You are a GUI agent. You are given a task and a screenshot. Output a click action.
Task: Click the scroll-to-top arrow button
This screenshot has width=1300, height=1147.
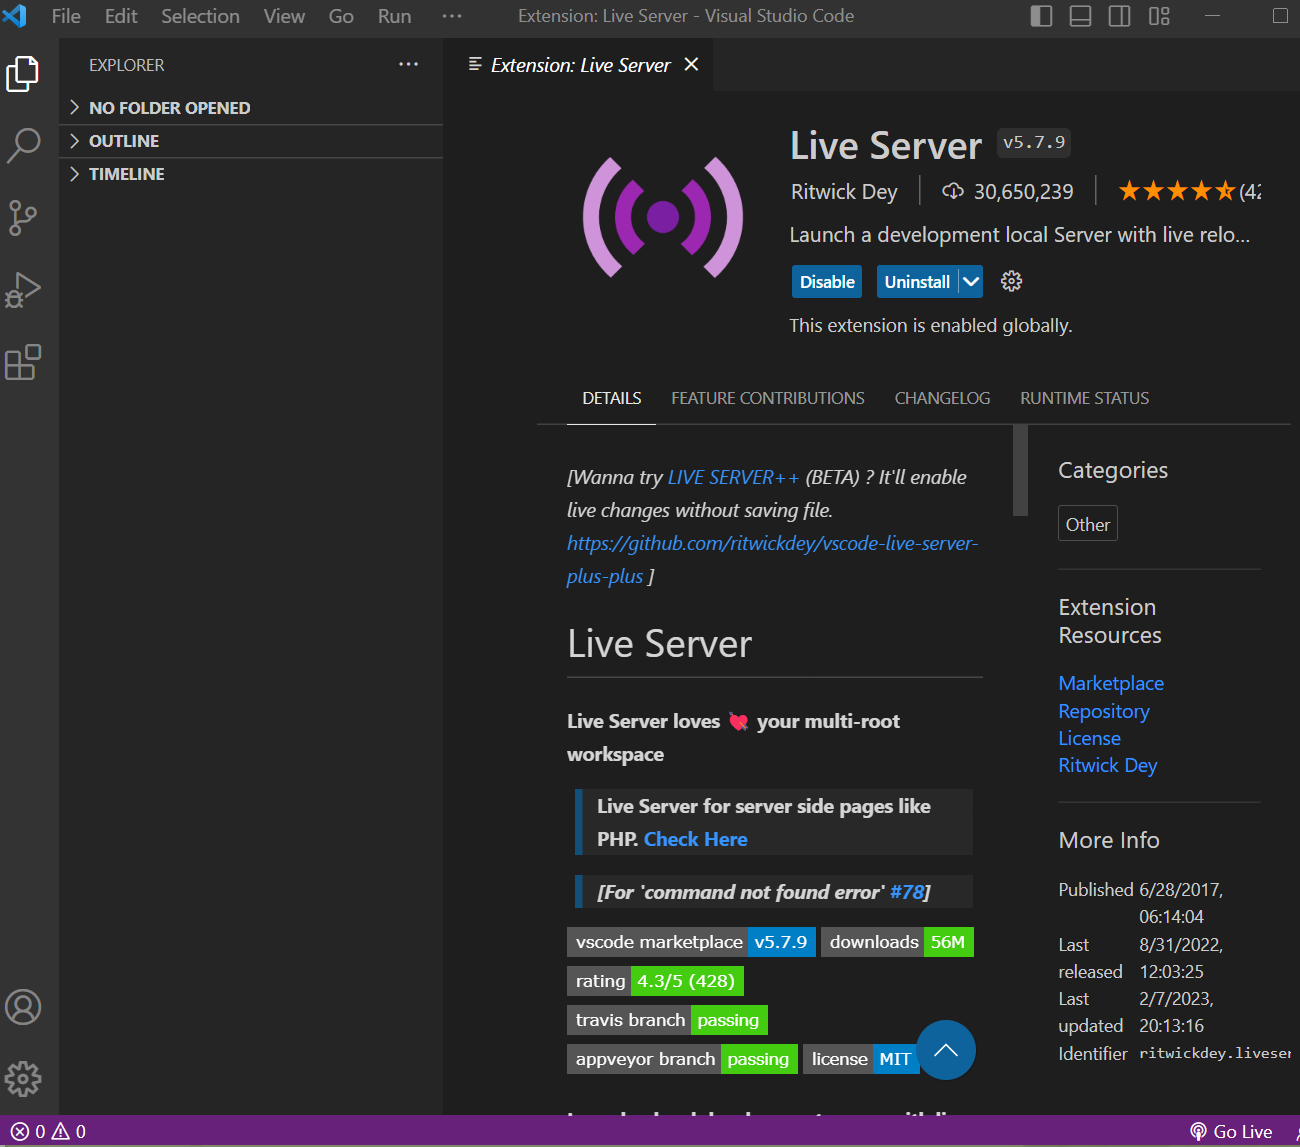click(946, 1050)
